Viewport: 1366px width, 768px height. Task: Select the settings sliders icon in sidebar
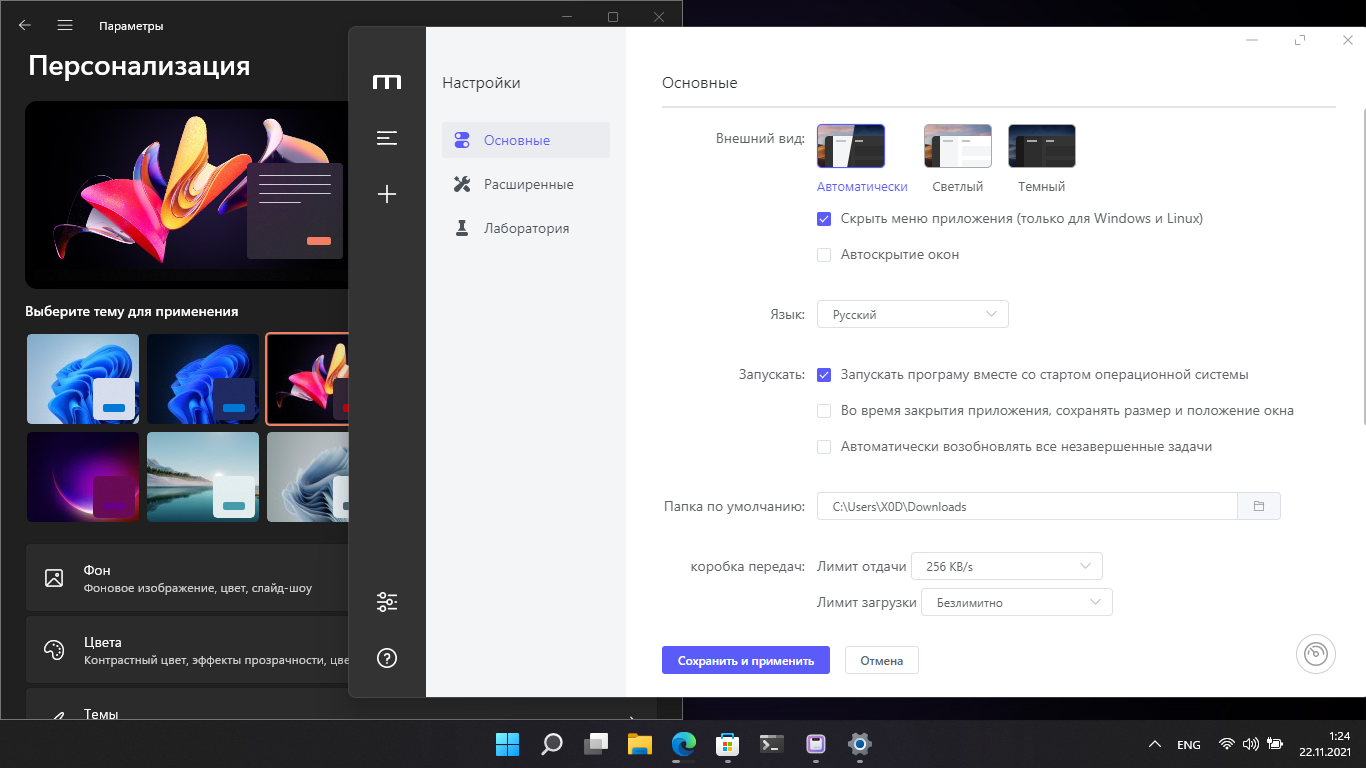click(x=387, y=601)
